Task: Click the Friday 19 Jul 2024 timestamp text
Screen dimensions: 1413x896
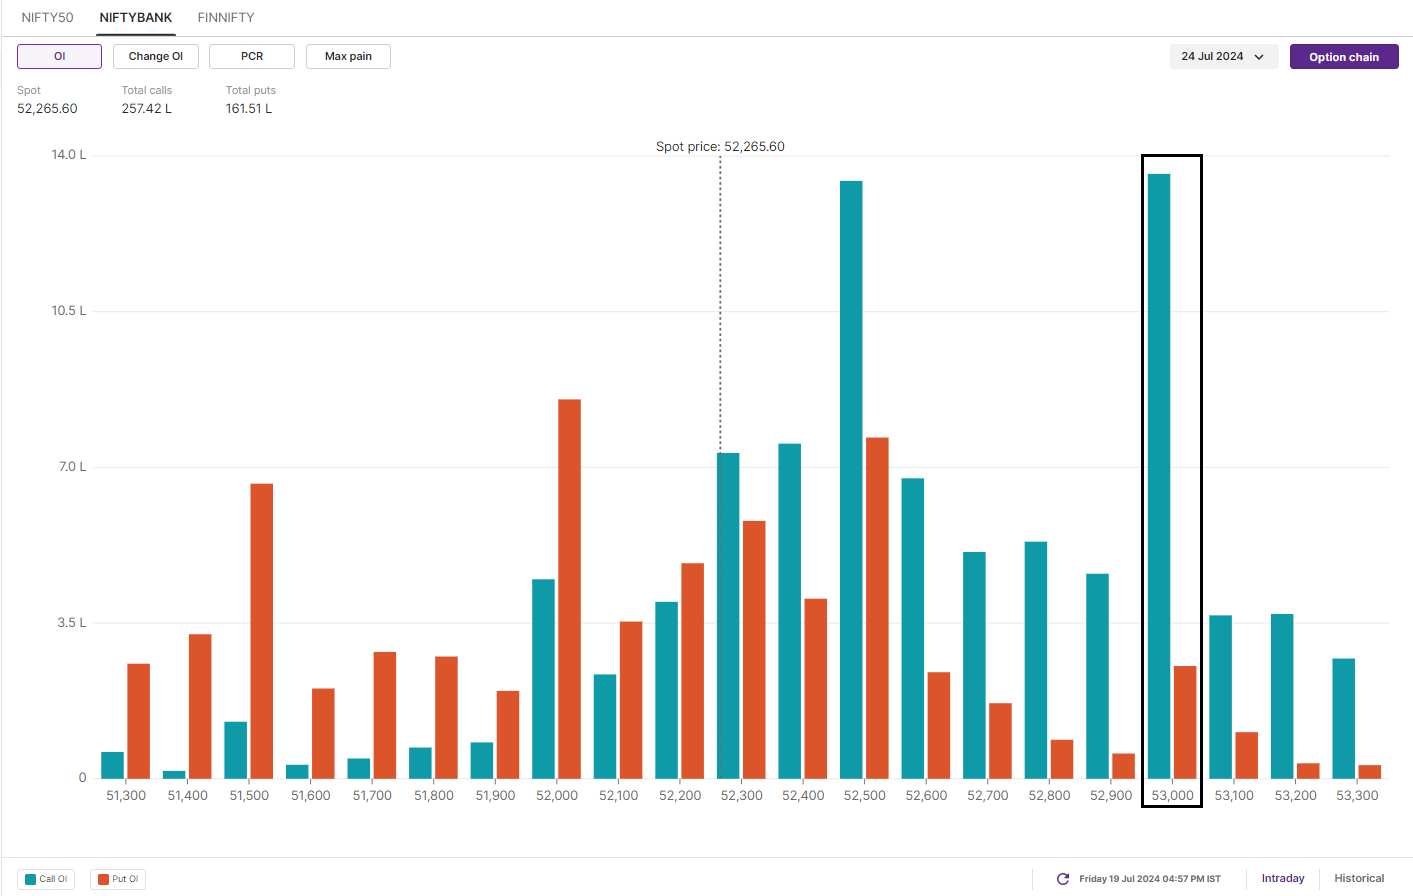Action: point(1150,879)
